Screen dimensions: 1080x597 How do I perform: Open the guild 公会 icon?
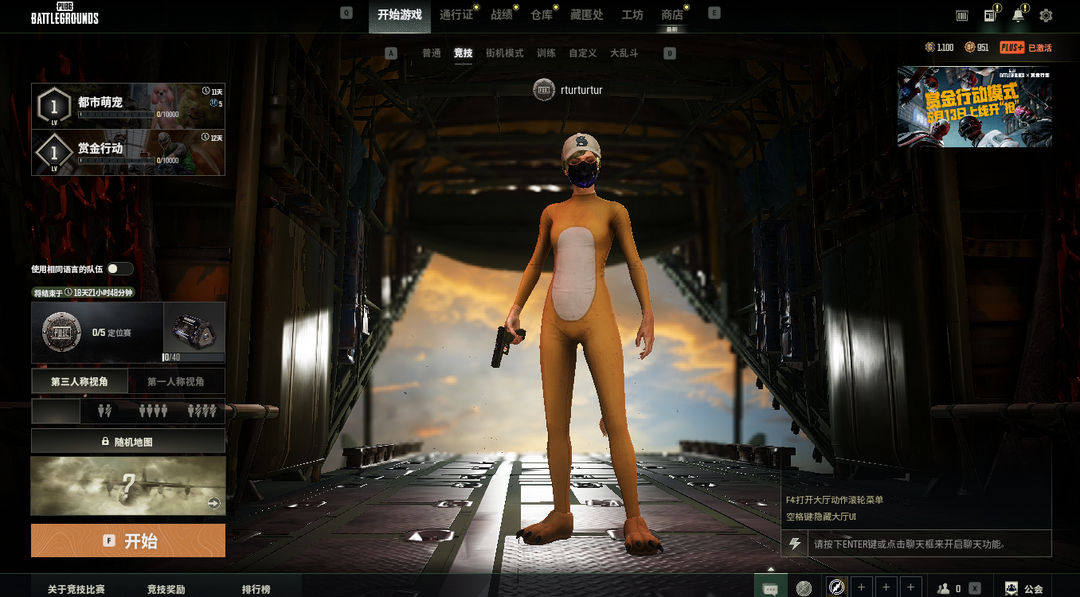click(x=1011, y=589)
